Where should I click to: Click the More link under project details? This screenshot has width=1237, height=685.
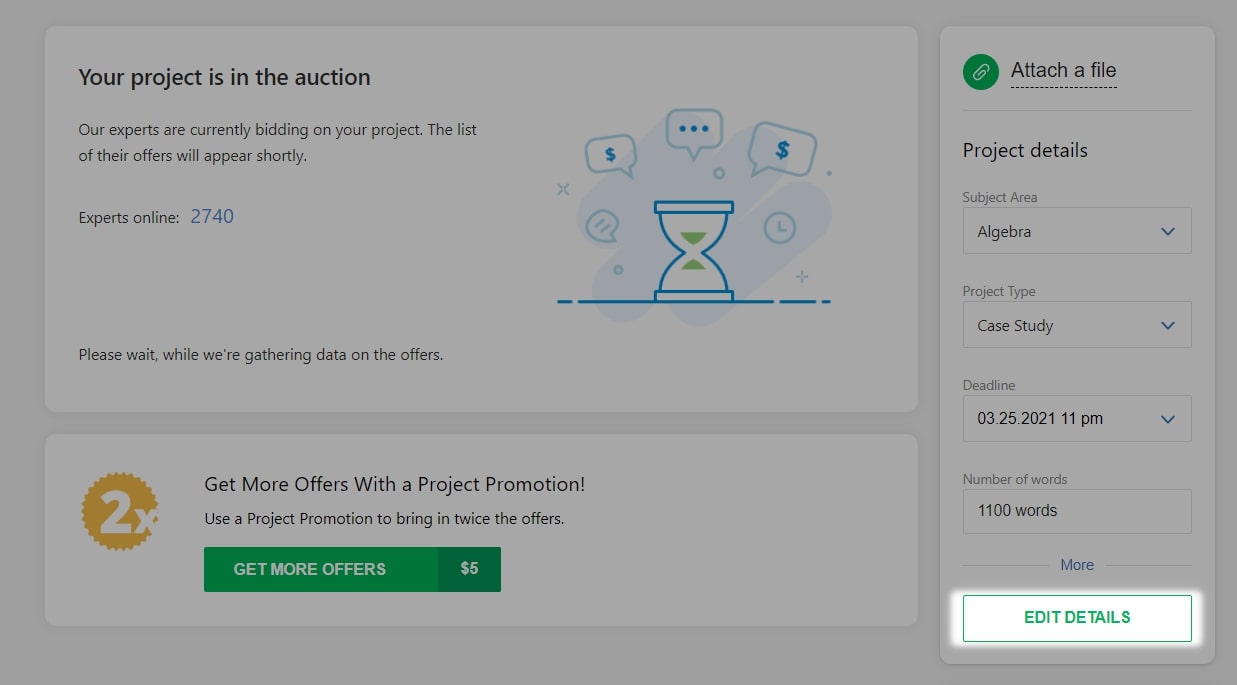click(1077, 565)
